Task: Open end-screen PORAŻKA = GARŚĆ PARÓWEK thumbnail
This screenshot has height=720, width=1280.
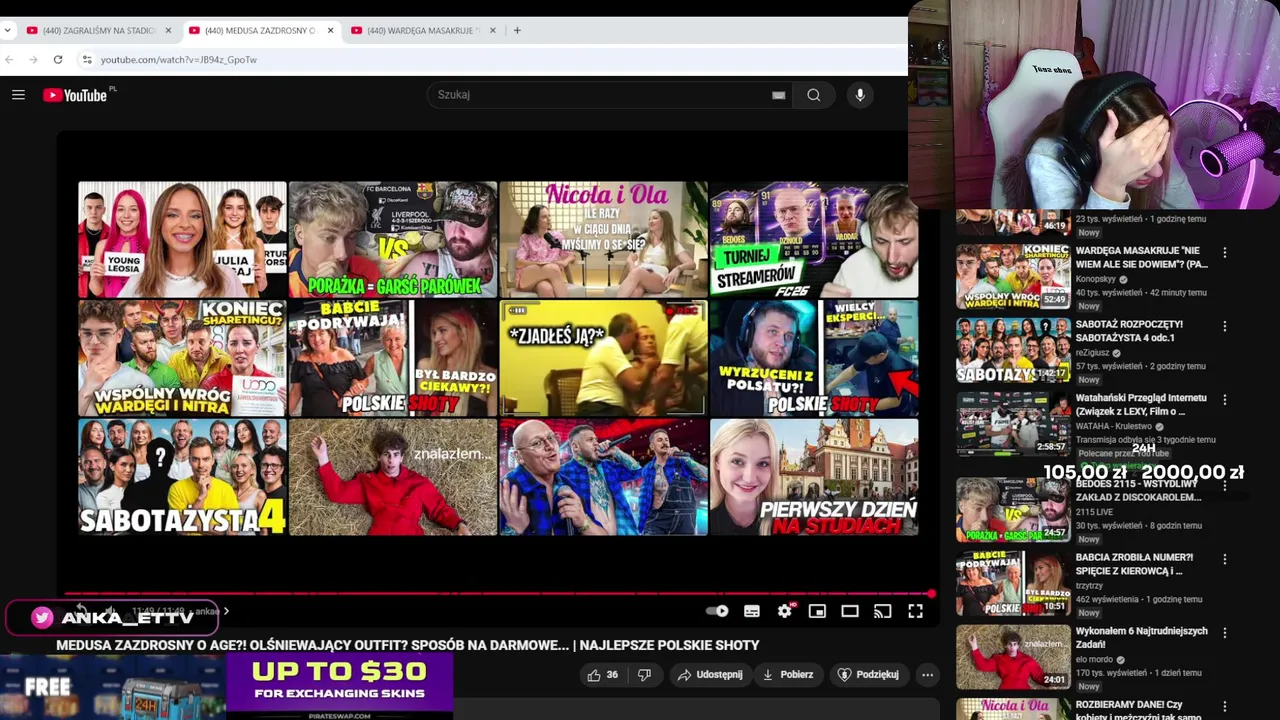Action: [393, 240]
